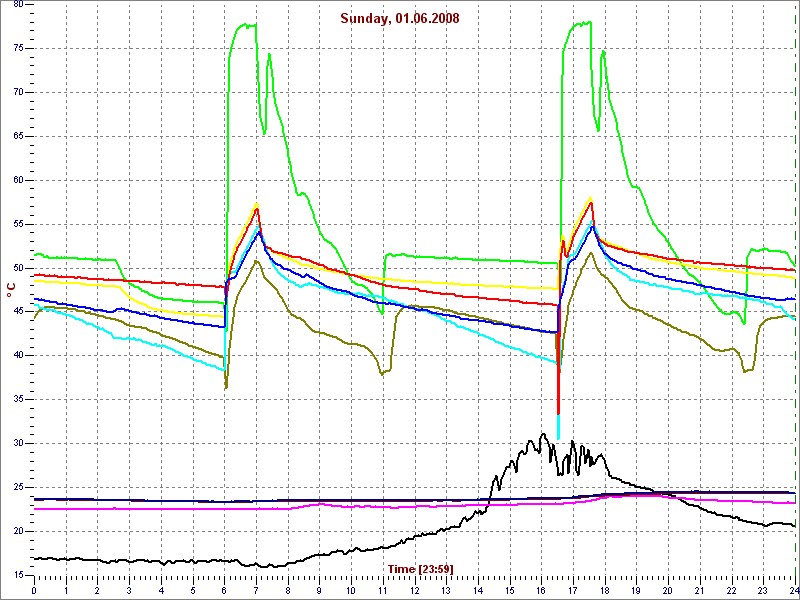Click the 15 label on the temperature axis
The height and width of the screenshot is (600, 800).
tap(19, 575)
